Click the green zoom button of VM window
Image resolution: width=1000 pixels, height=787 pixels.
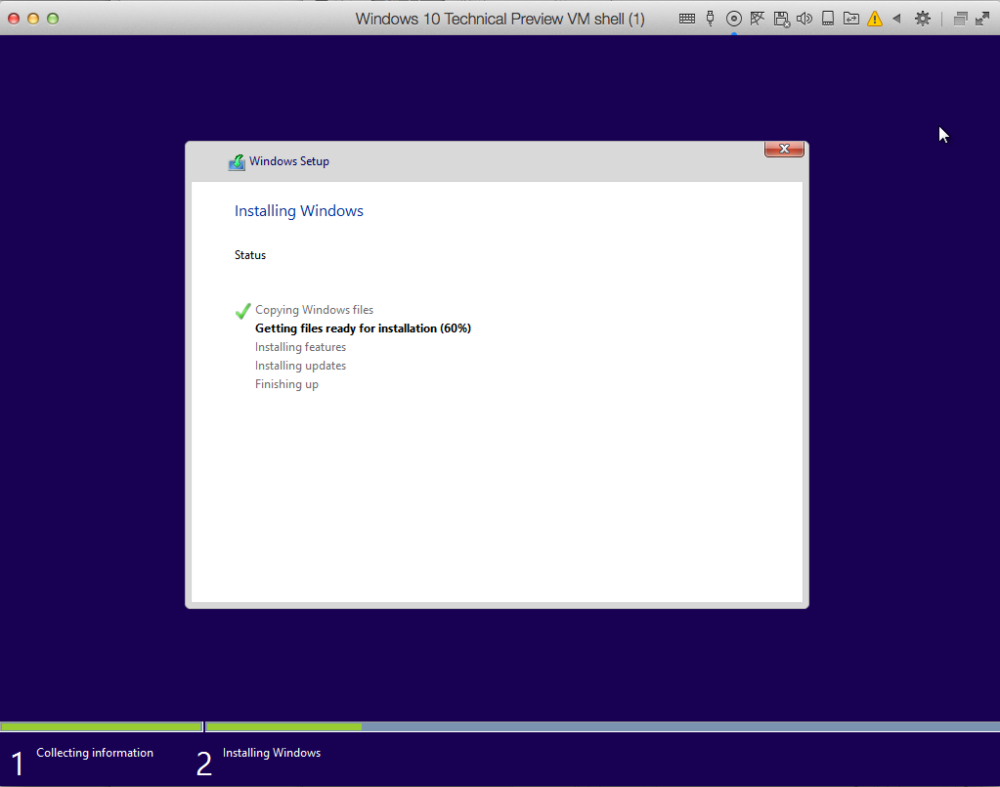[53, 18]
